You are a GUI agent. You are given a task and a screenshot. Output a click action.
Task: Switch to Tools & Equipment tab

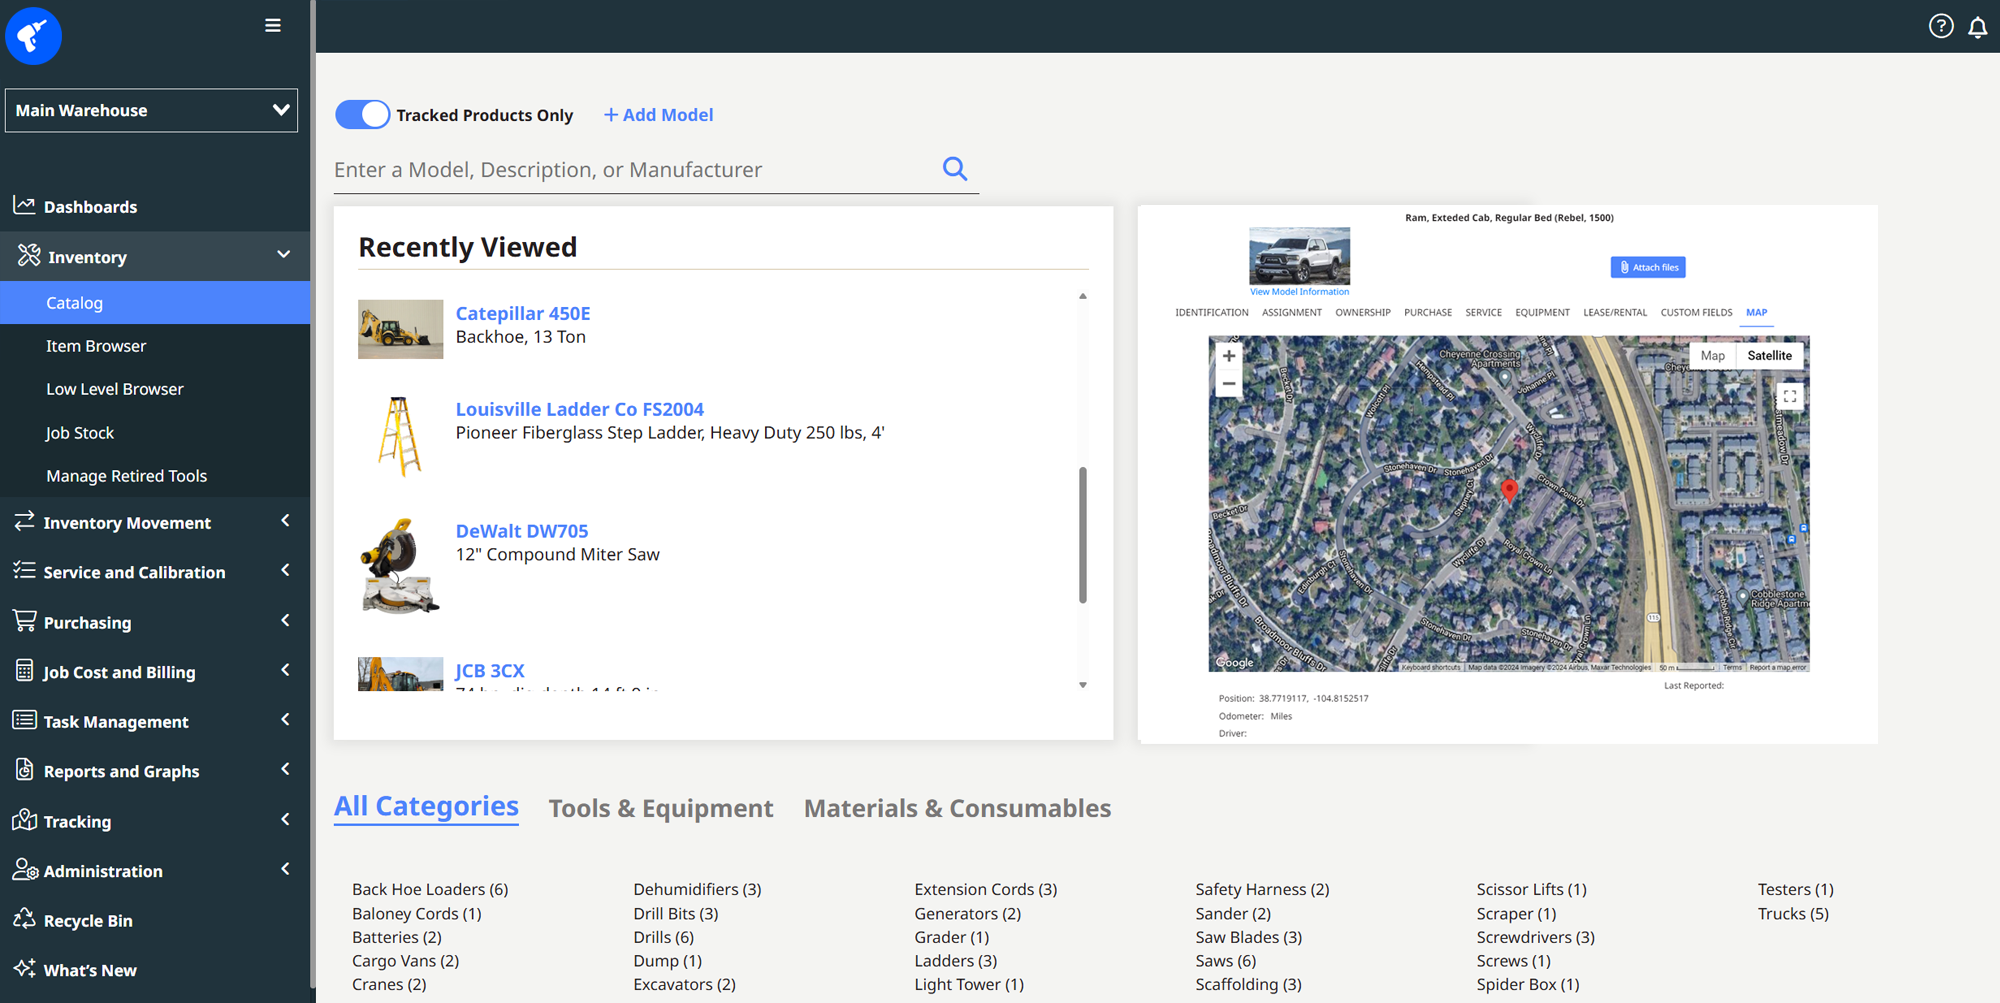660,808
